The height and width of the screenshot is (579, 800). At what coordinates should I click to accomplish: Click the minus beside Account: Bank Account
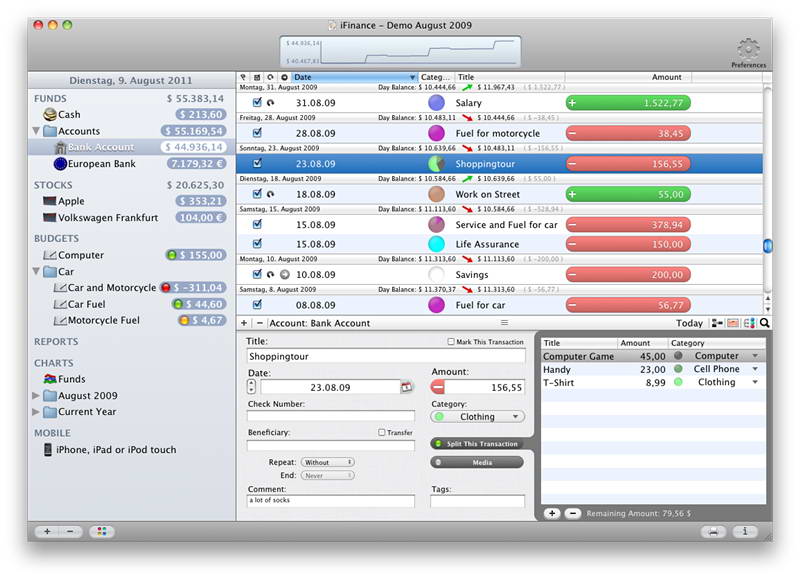coord(259,323)
